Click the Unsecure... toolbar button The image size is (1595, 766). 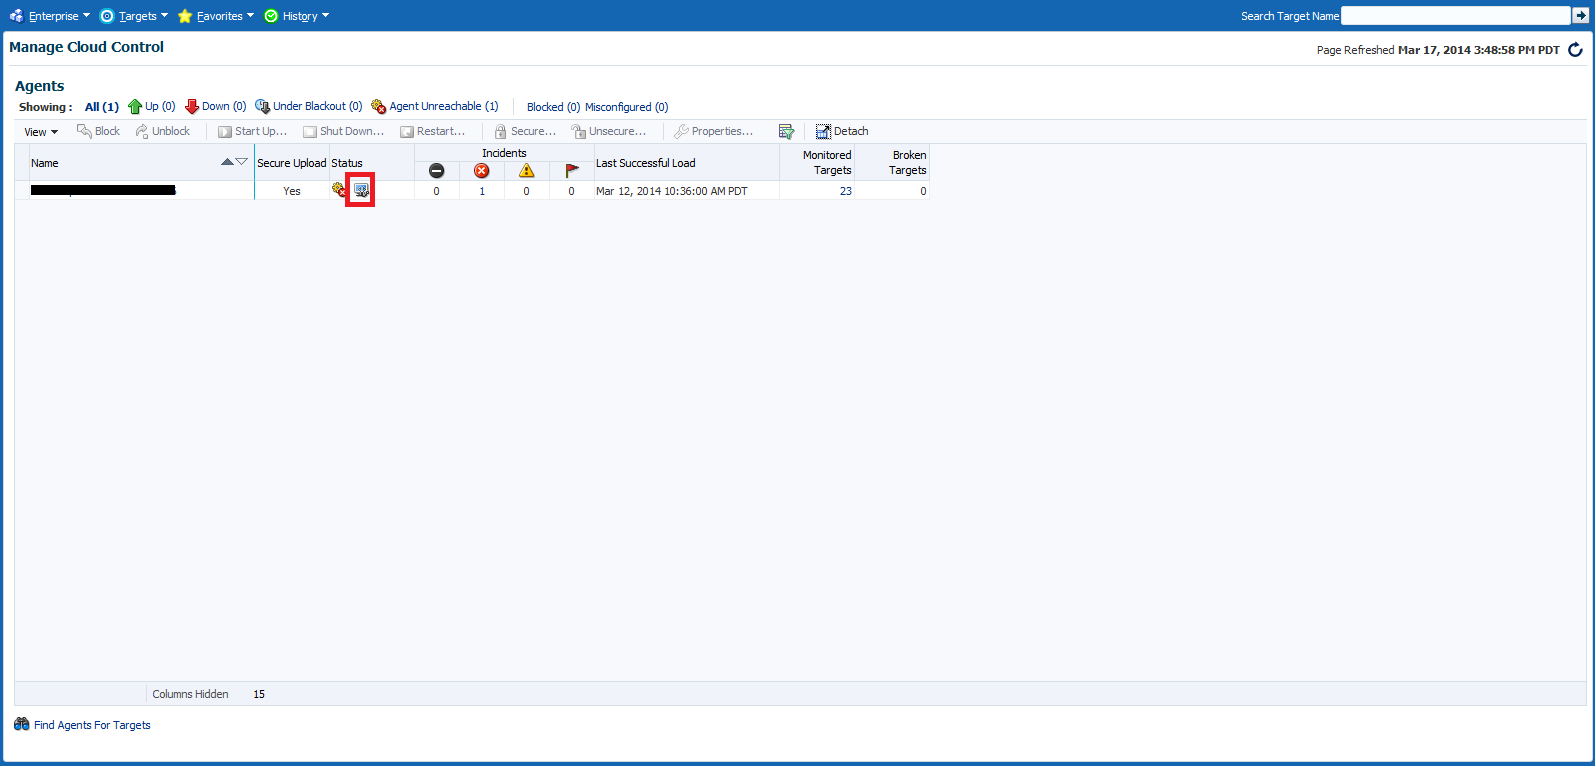[609, 131]
